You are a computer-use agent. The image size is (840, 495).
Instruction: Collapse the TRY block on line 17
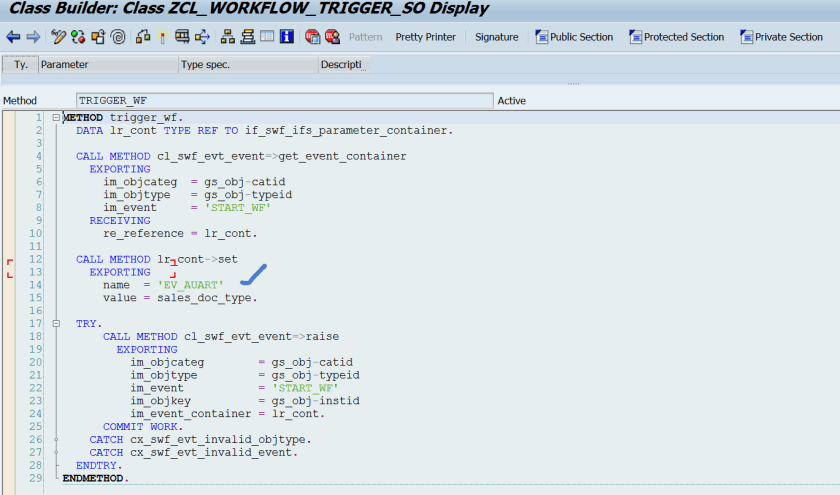[x=56, y=324]
